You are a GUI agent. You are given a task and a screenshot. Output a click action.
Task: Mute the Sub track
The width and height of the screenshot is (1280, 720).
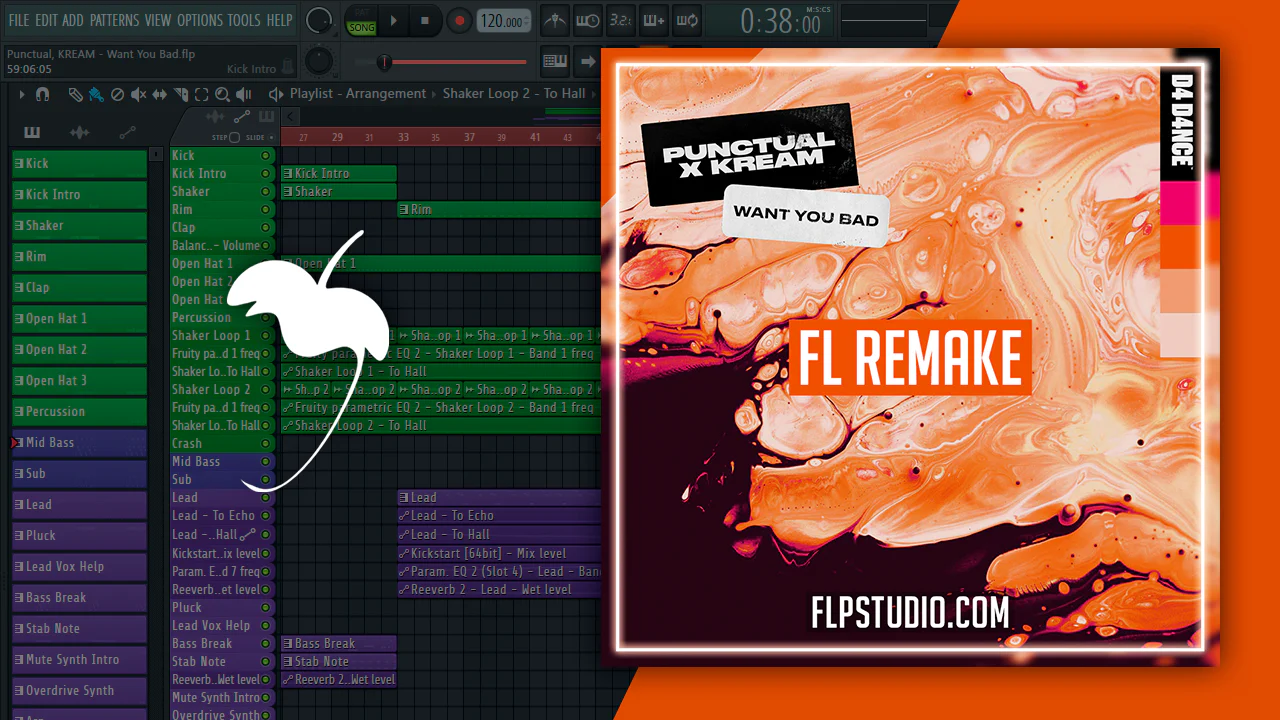tap(265, 480)
